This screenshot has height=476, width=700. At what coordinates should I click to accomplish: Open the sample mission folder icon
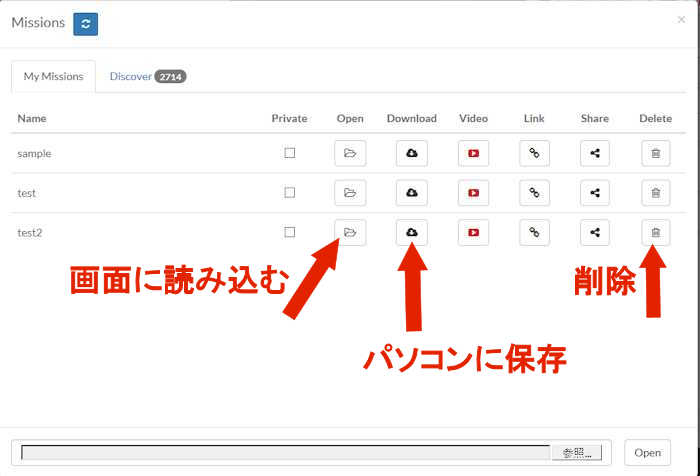350,153
